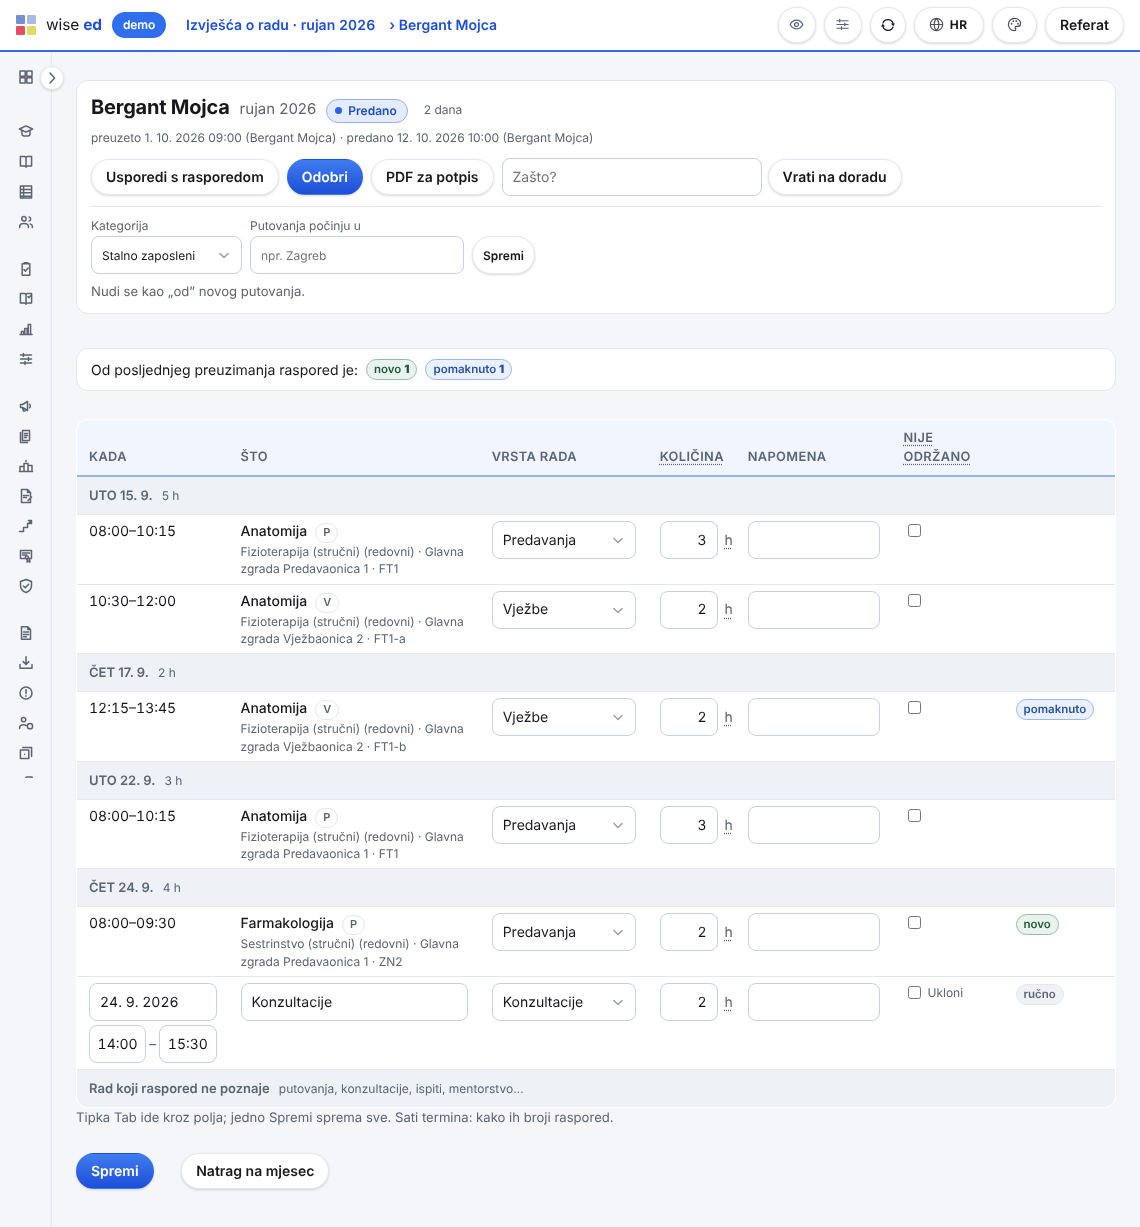Open the HR language selector
This screenshot has width=1140, height=1227.
pos(949,25)
